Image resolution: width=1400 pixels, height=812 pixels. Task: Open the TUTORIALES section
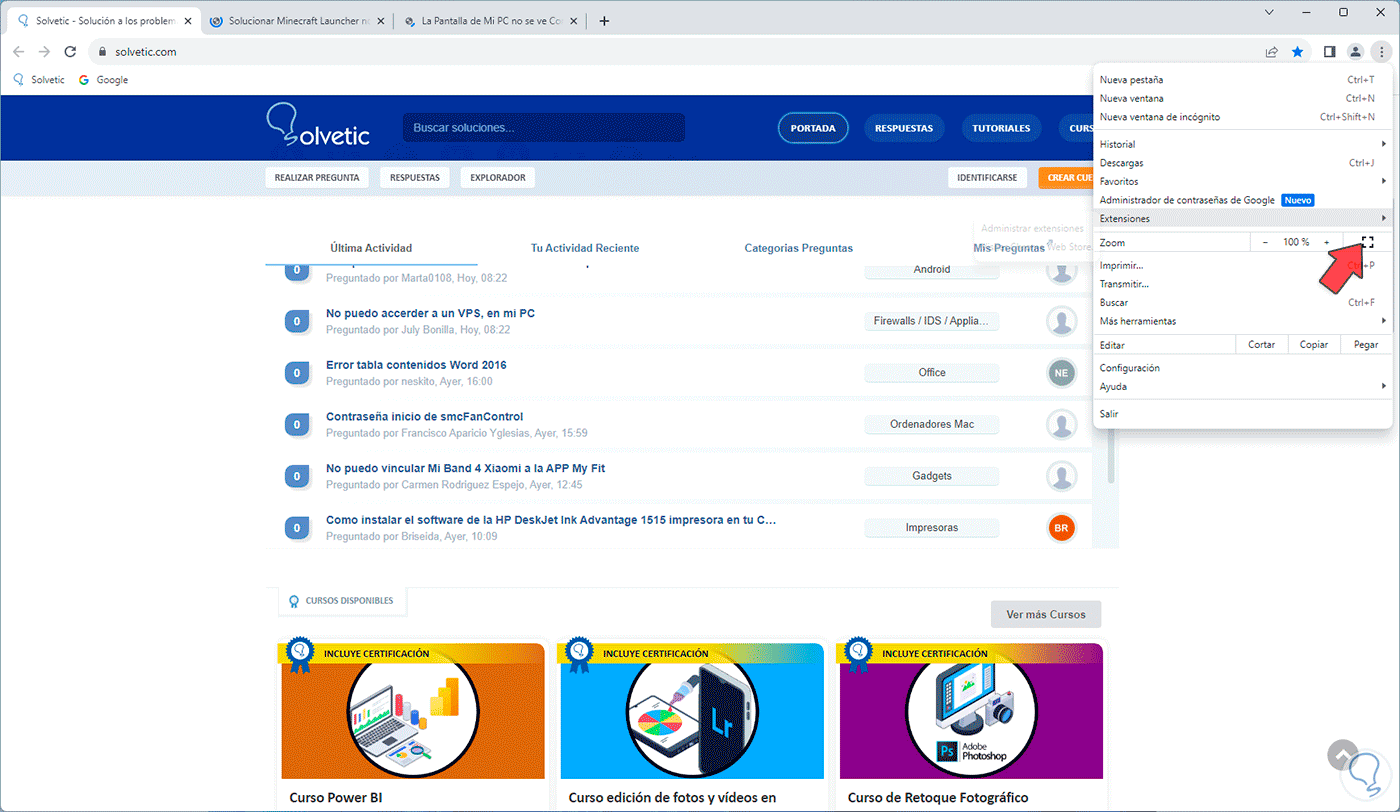coord(1001,128)
